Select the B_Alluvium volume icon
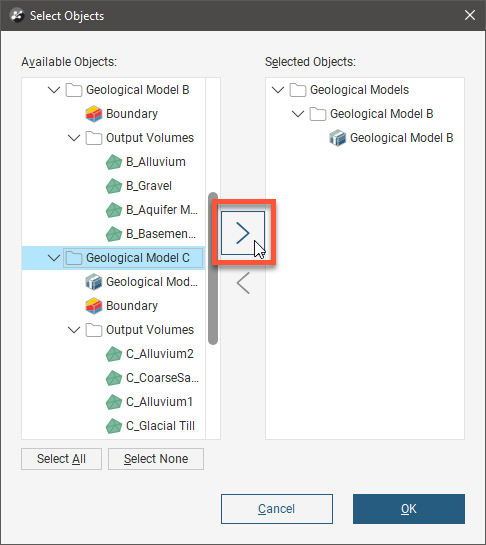The height and width of the screenshot is (545, 486). tap(114, 162)
